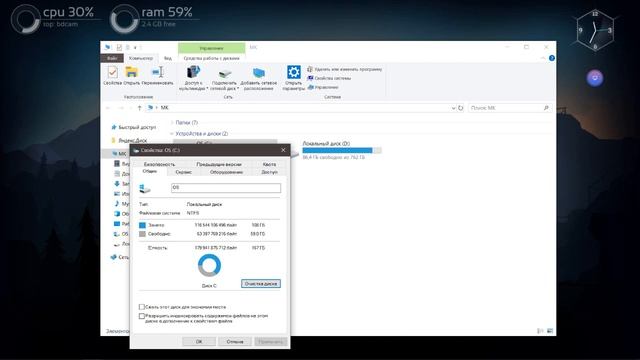Click the Сеть network icon in sidebar
Image resolution: width=640 pixels, height=360 pixels.
[x=113, y=257]
